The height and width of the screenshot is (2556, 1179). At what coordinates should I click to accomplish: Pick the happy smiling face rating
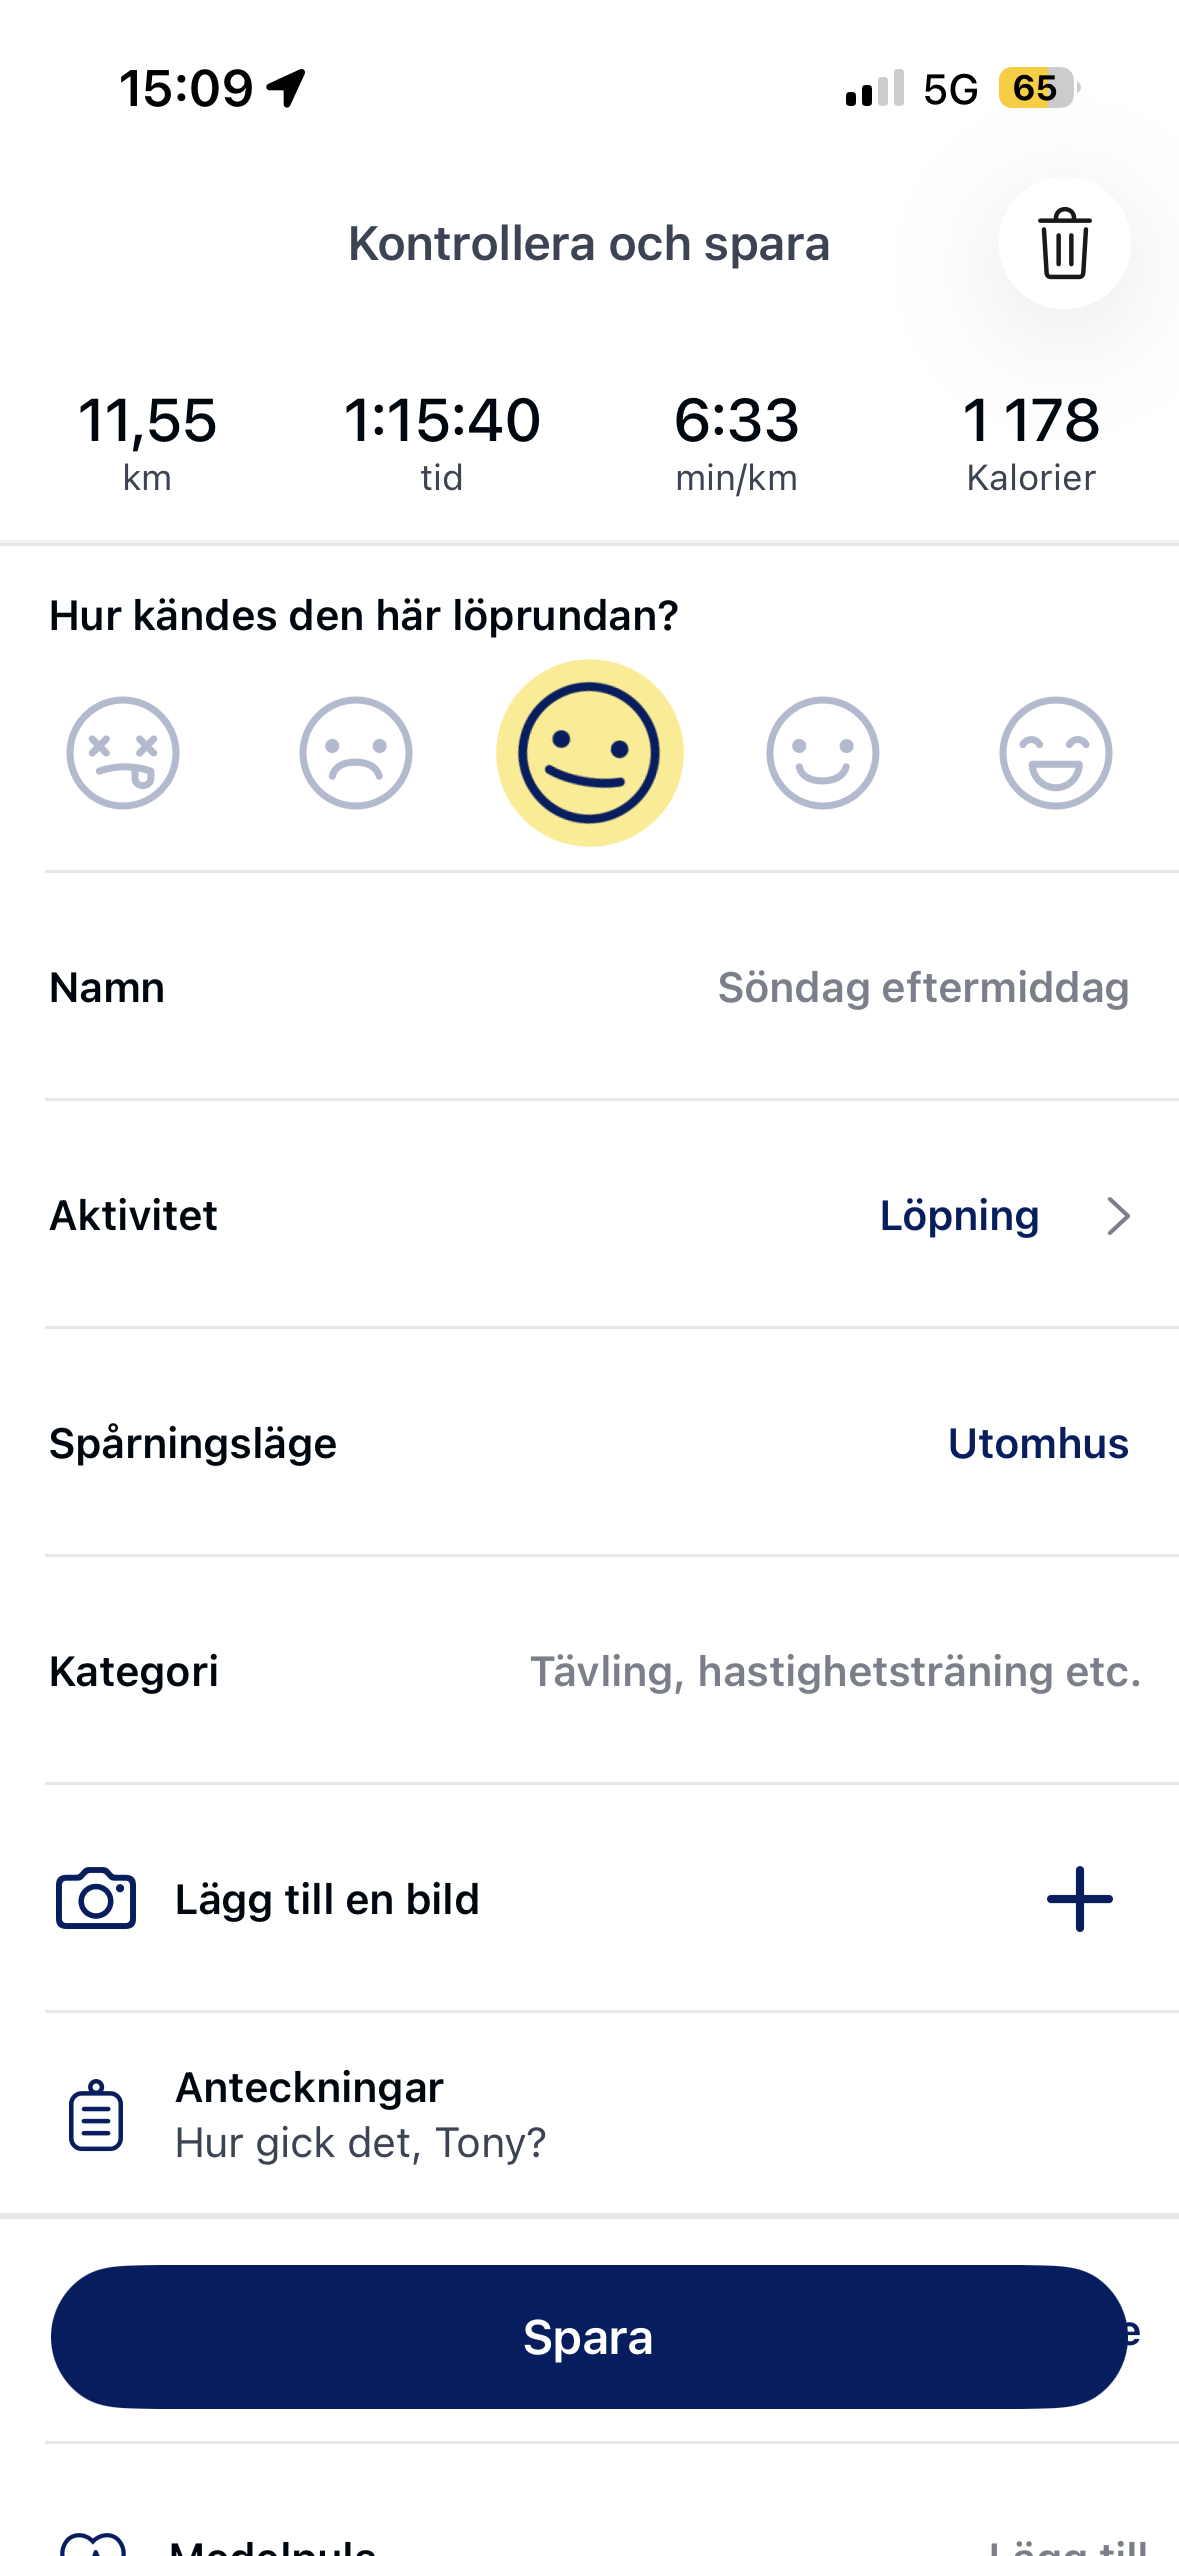pos(822,753)
